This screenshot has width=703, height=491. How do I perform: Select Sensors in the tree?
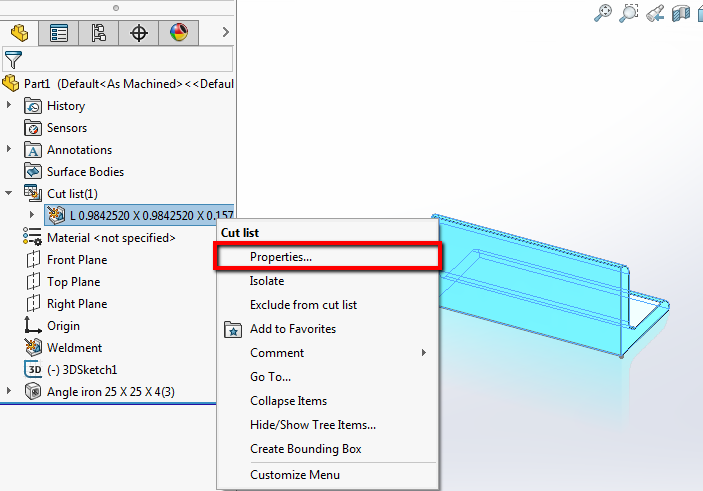point(67,128)
